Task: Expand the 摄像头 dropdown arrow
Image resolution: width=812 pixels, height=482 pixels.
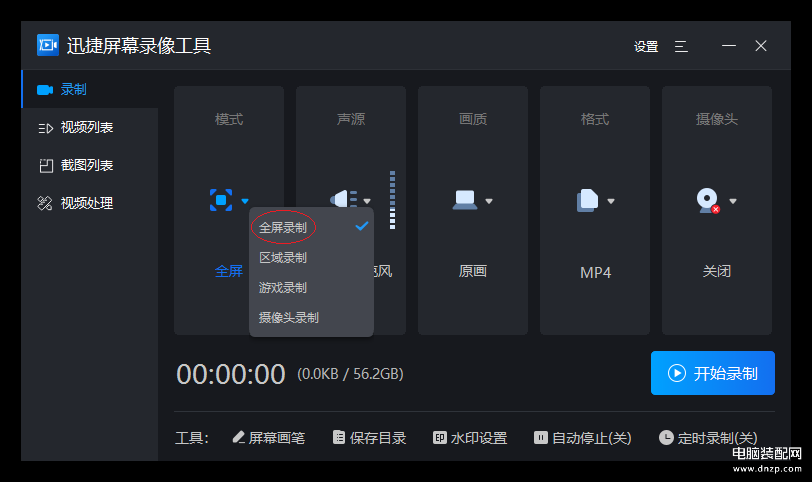Action: tap(733, 201)
